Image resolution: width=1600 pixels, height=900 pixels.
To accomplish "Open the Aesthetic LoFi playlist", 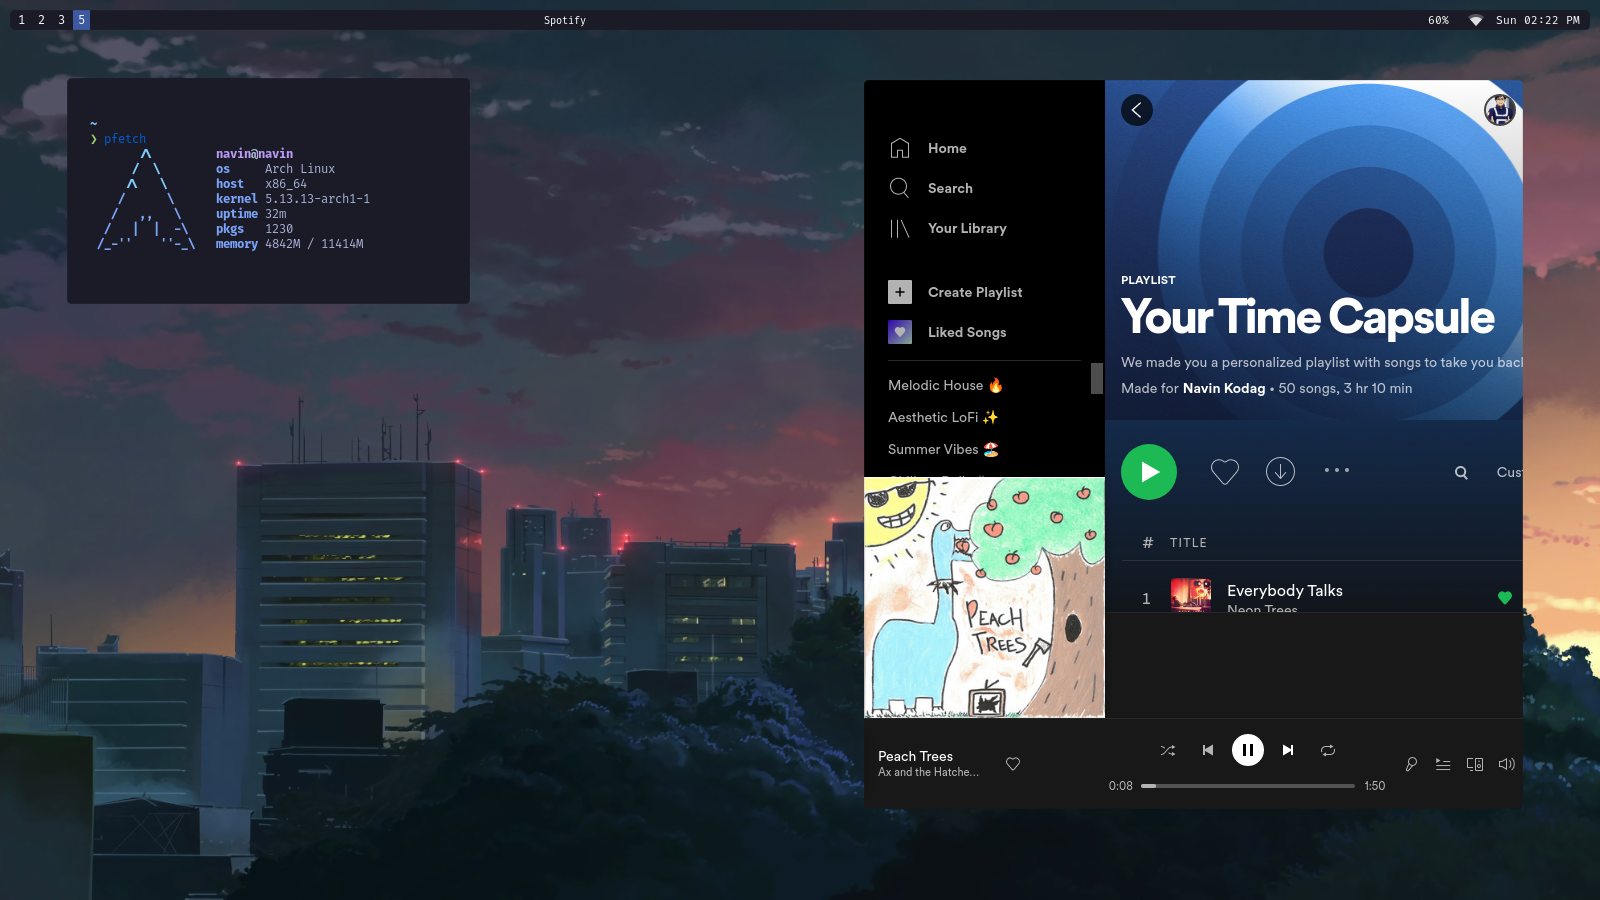I will pyautogui.click(x=943, y=417).
